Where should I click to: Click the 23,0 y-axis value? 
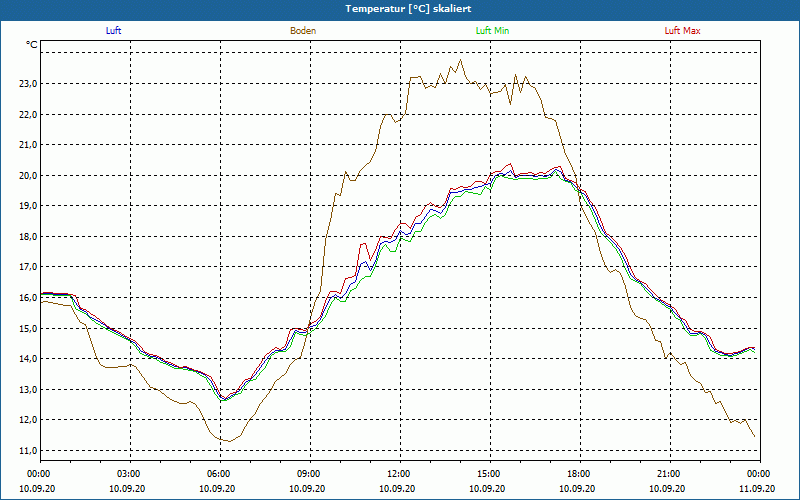[28, 84]
